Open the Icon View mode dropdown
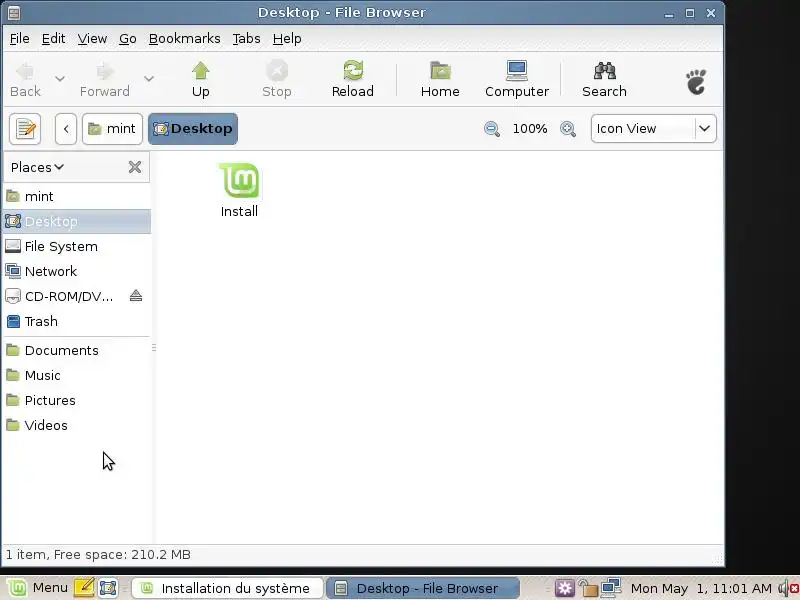 point(654,129)
